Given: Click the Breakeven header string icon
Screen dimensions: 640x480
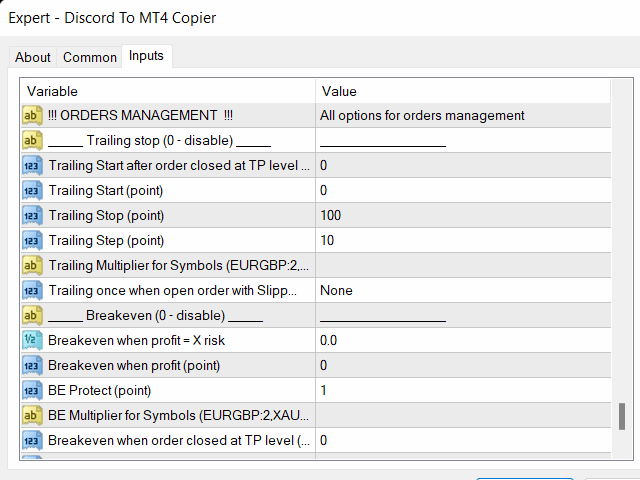Looking at the screenshot, I should pos(32,316).
